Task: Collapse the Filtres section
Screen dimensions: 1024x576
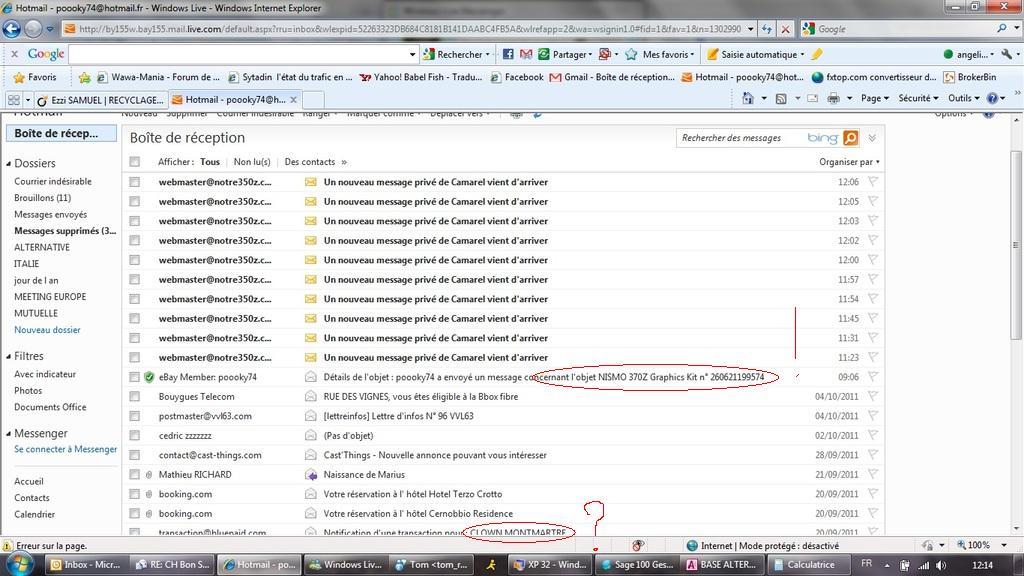Action: (8, 357)
